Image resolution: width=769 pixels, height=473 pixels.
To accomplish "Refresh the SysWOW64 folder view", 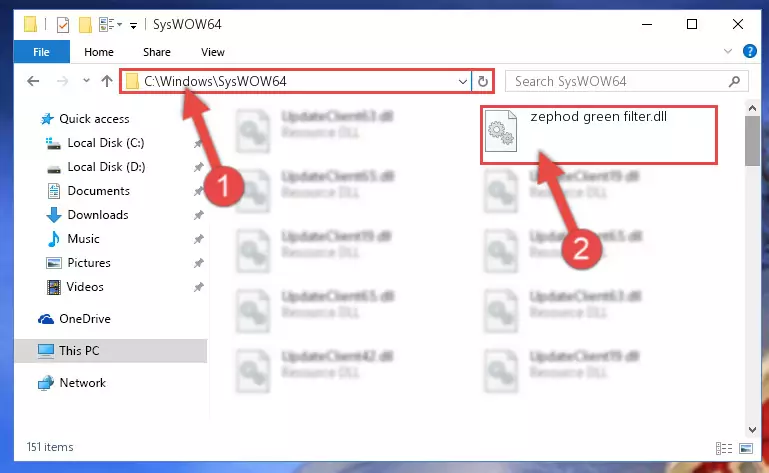I will (483, 81).
